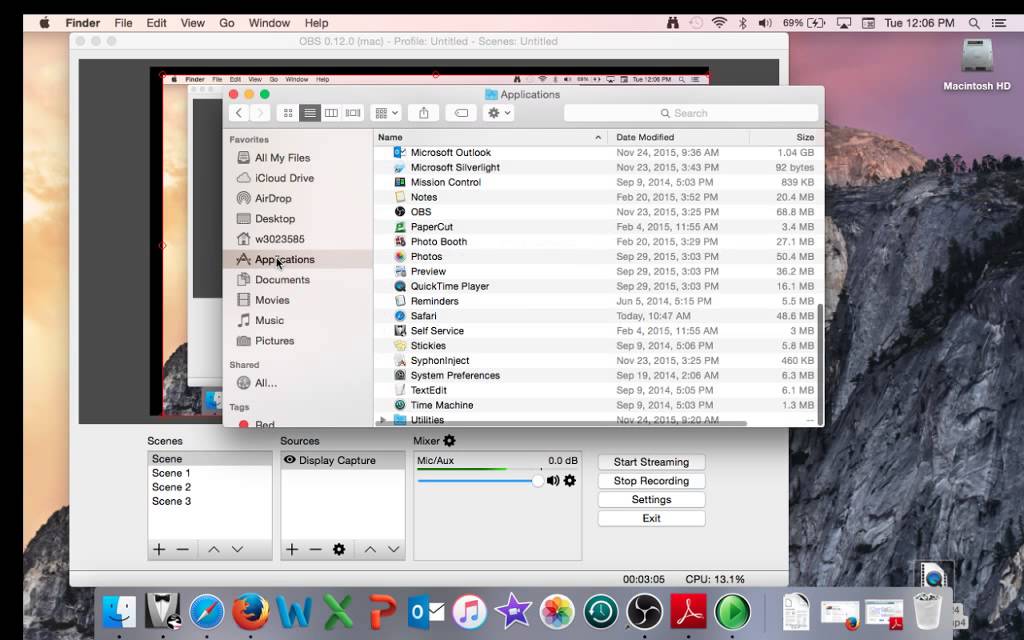This screenshot has width=1024, height=640.
Task: Open OBS Settings button
Action: [651, 500]
